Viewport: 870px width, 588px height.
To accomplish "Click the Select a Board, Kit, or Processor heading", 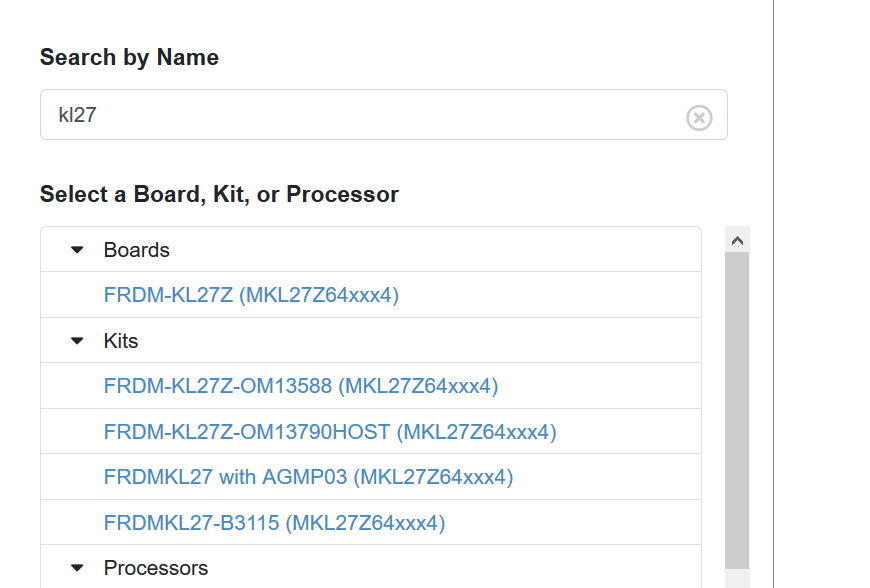I will pos(219,194).
